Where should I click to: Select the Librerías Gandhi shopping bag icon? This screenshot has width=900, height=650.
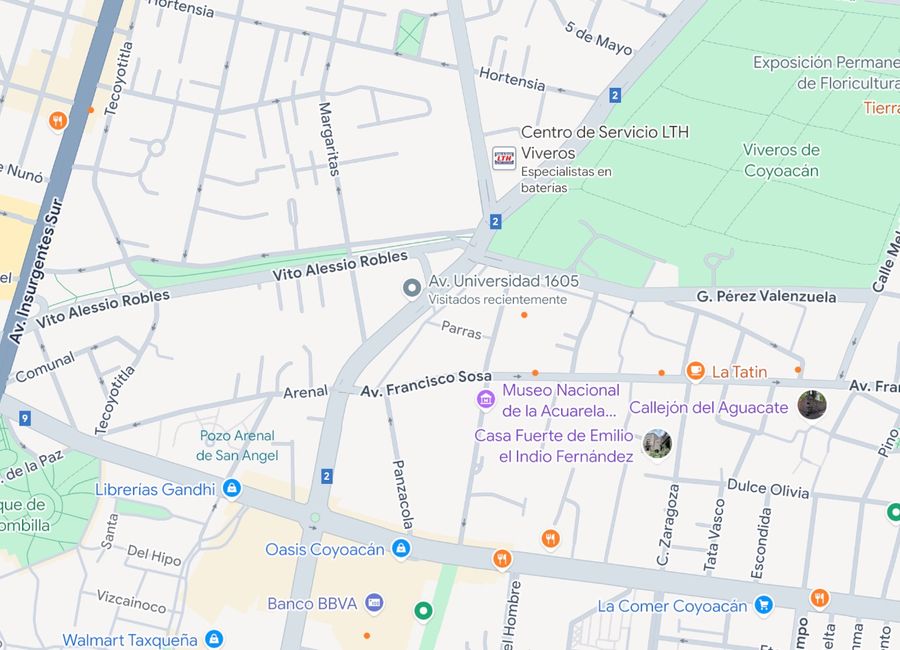coord(232,489)
